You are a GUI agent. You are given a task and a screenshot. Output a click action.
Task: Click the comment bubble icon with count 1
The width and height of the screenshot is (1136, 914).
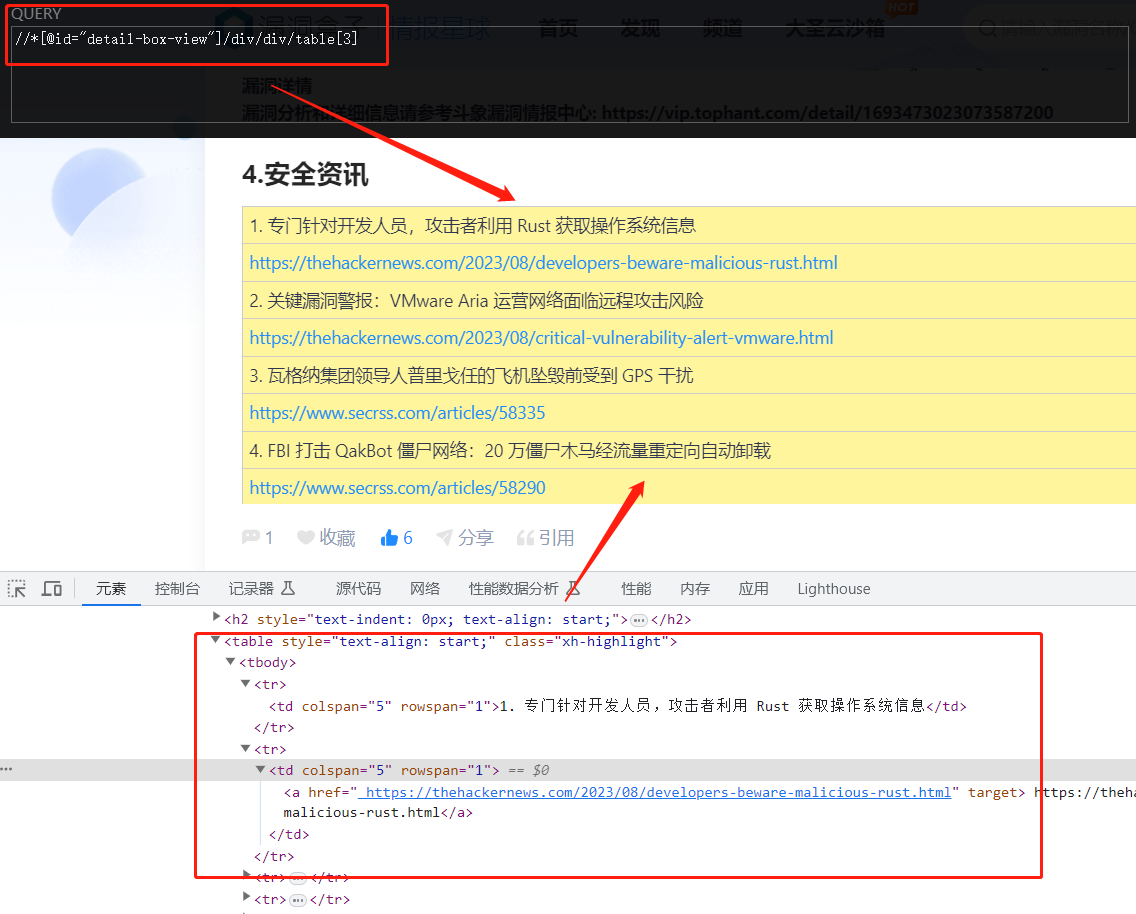point(251,537)
